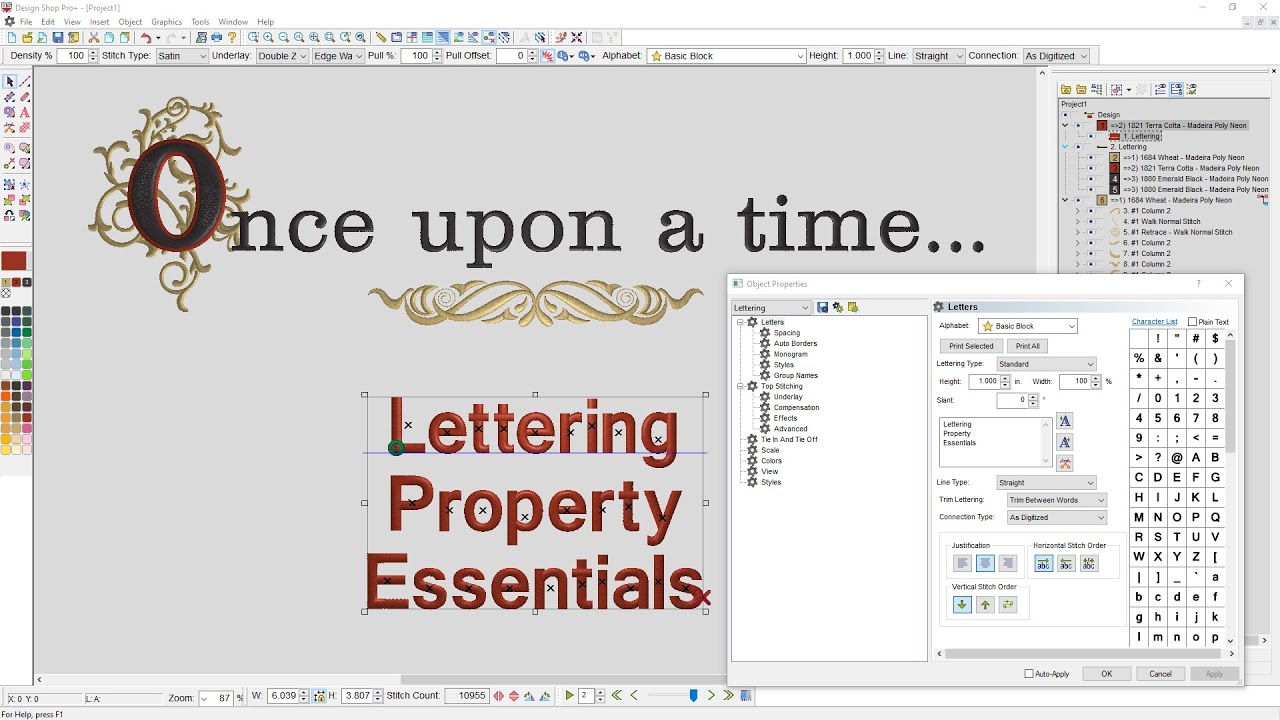Select the Lettering 'A' tool in toolbox

point(24,112)
